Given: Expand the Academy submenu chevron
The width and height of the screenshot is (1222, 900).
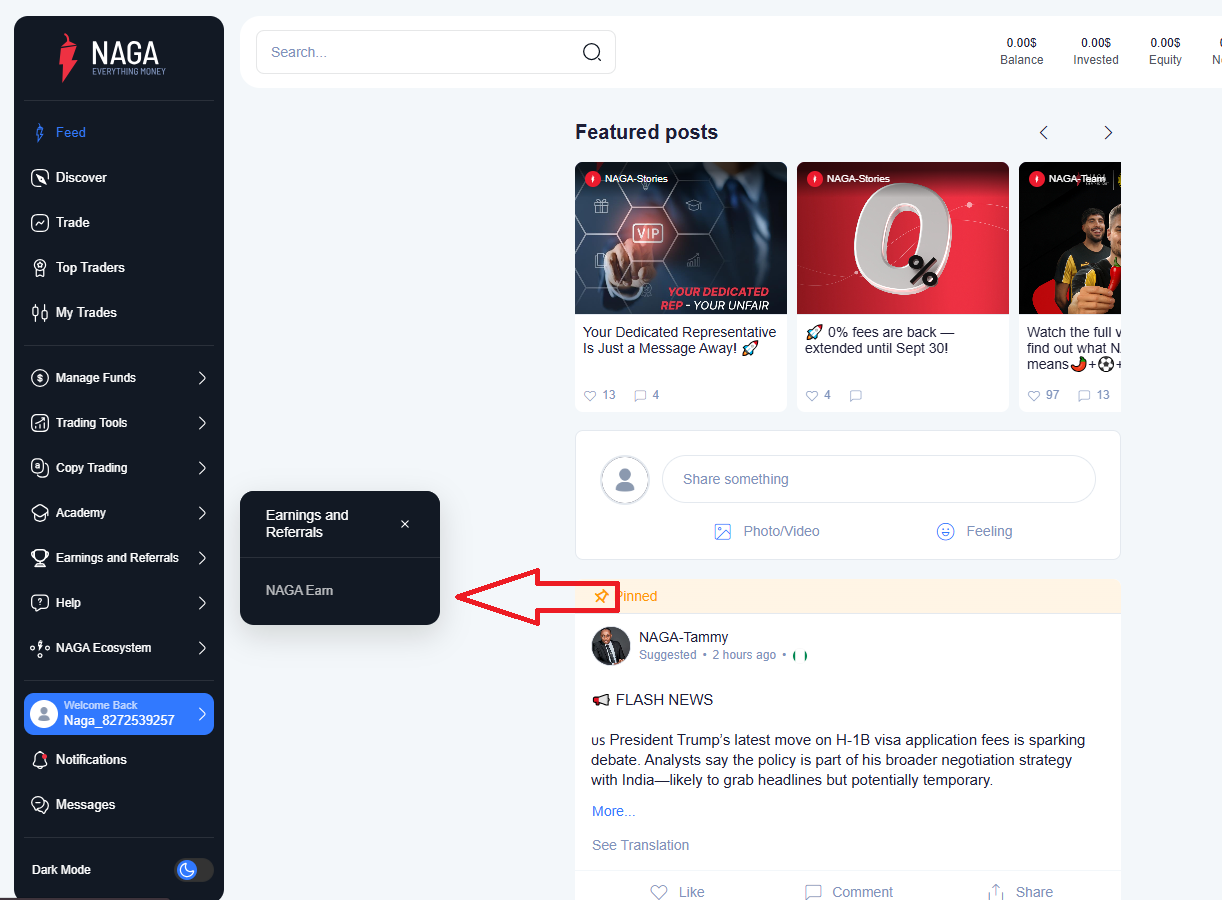Looking at the screenshot, I should click(x=202, y=513).
